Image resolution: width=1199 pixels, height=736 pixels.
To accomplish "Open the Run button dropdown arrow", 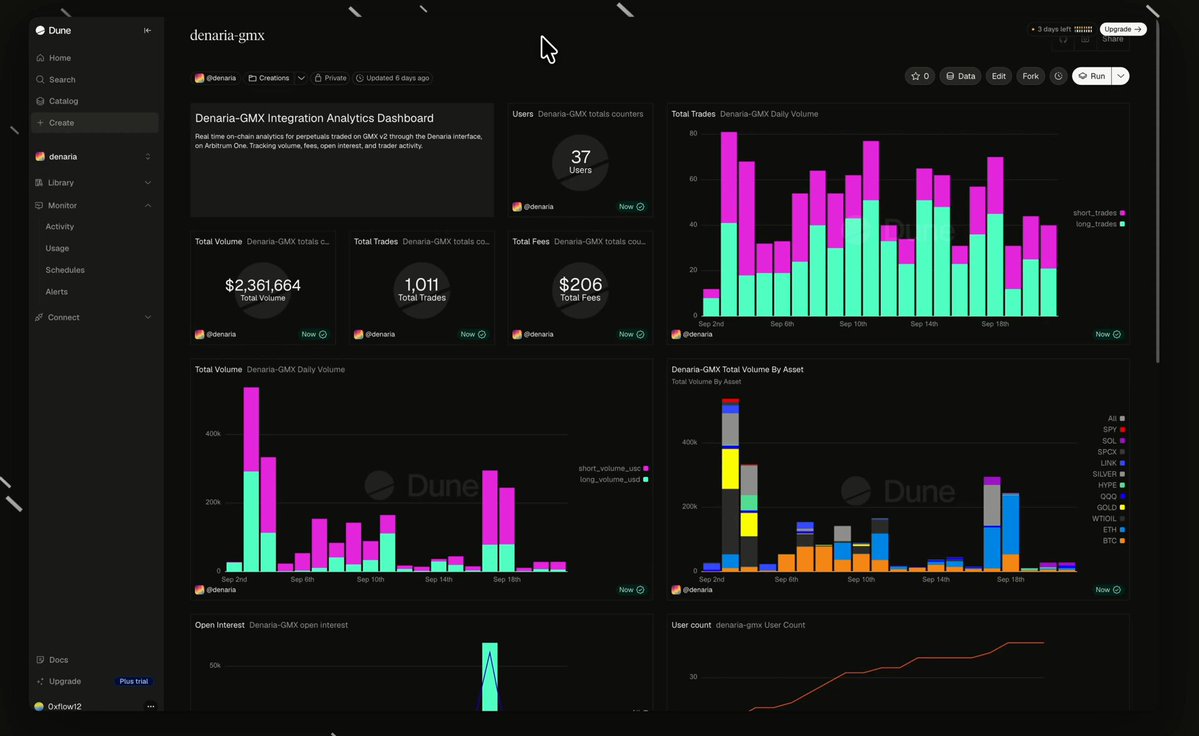I will 1120,76.
